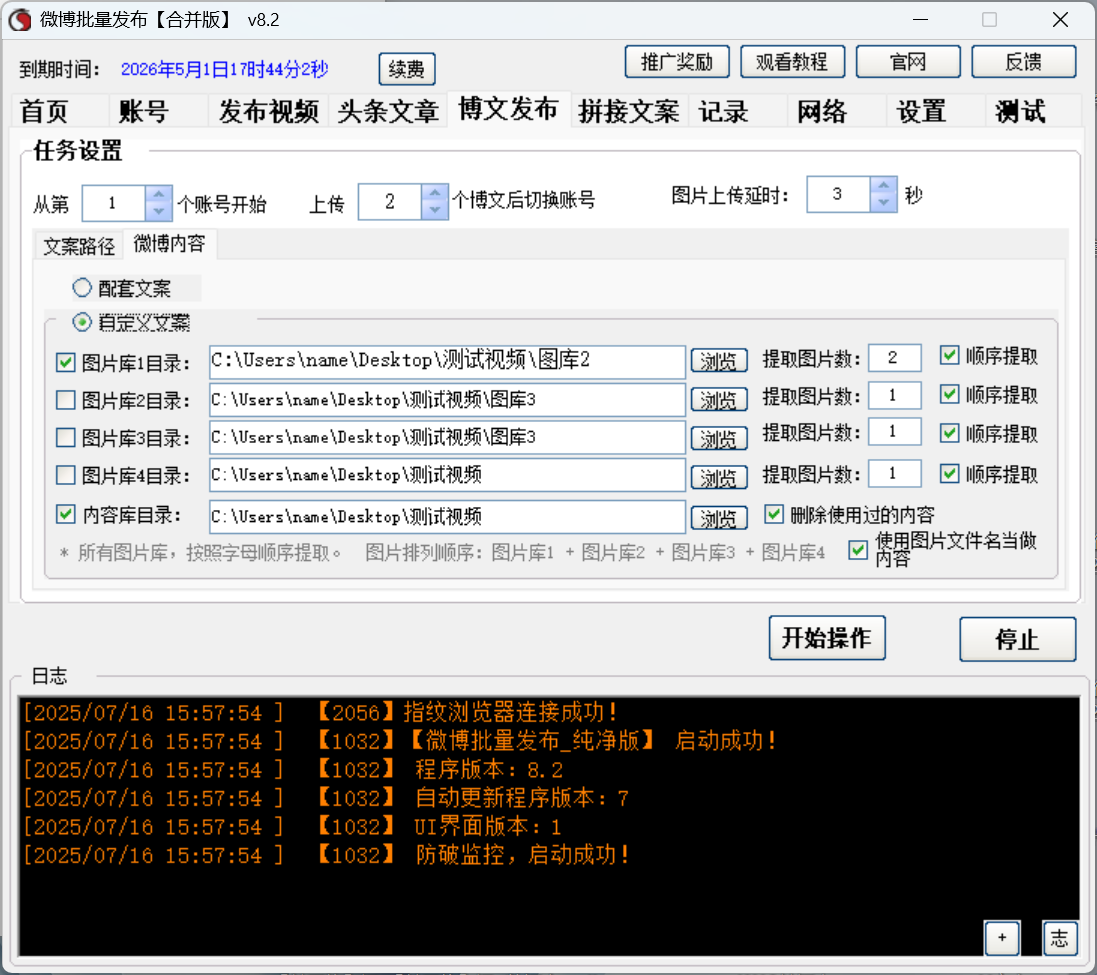Toggle the 内容库目录 checkbox
The image size is (1097, 975).
click(x=66, y=515)
